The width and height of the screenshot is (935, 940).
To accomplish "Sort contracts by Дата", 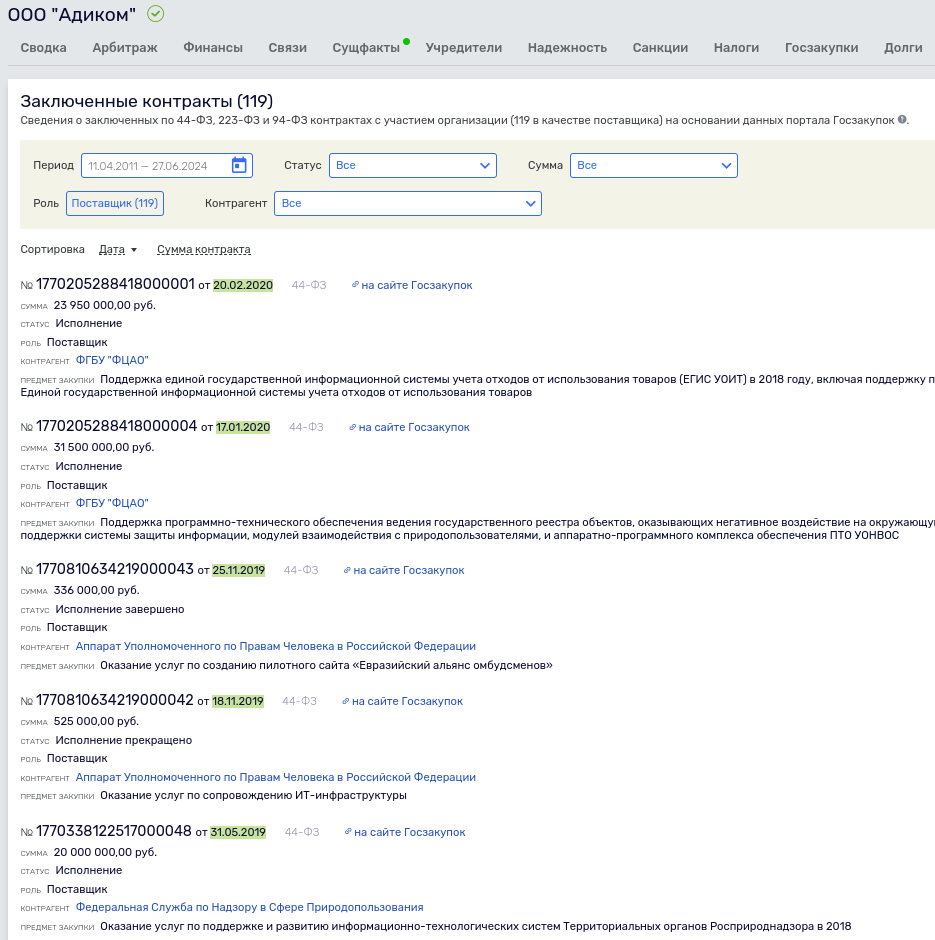I will coord(112,249).
